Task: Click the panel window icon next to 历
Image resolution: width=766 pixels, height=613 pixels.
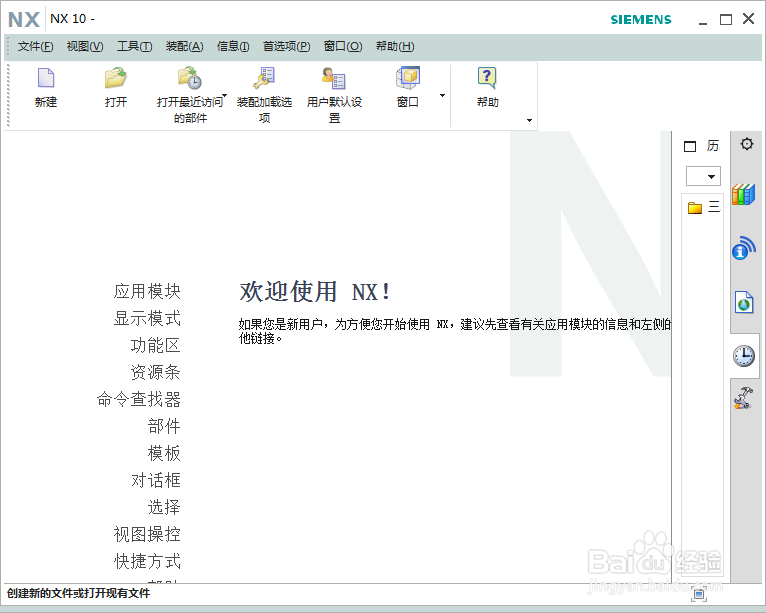Action: click(690, 147)
